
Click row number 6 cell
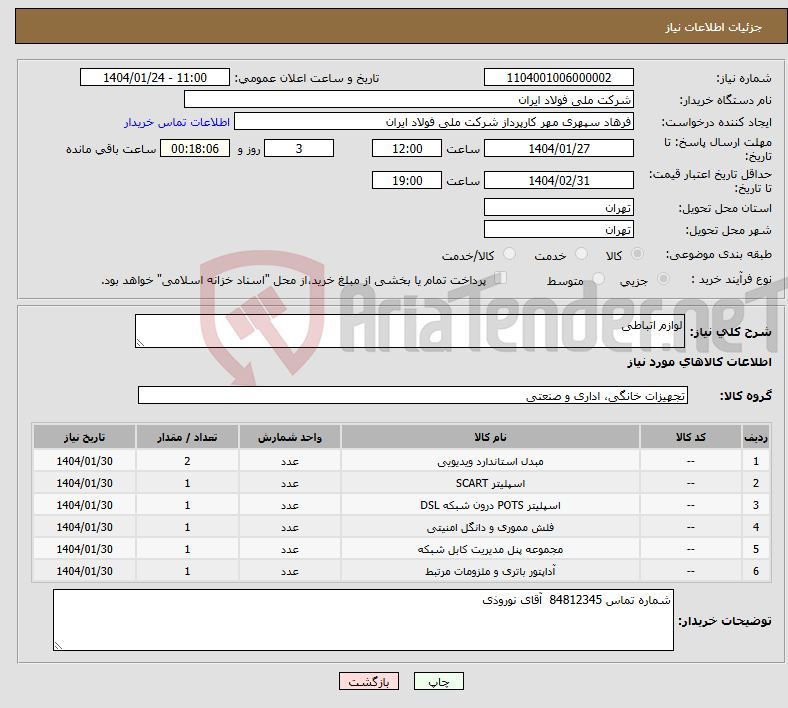point(756,571)
